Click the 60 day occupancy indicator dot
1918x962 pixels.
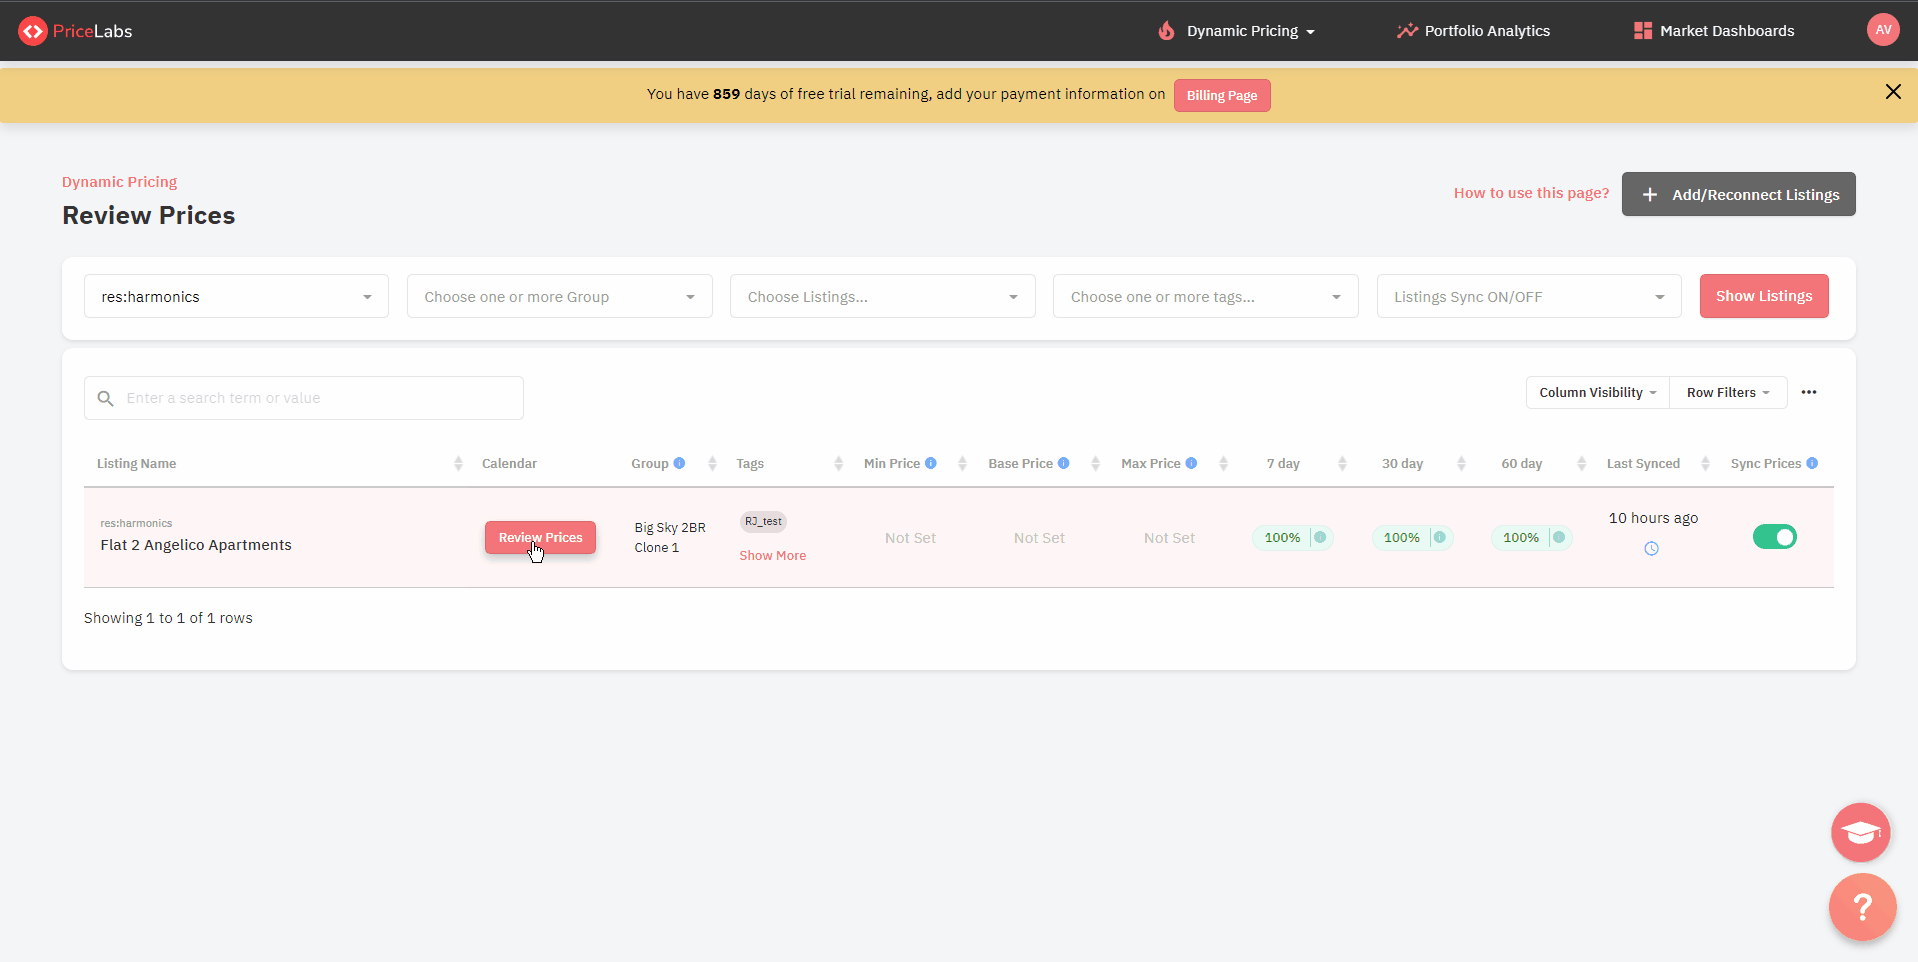[x=1559, y=537]
